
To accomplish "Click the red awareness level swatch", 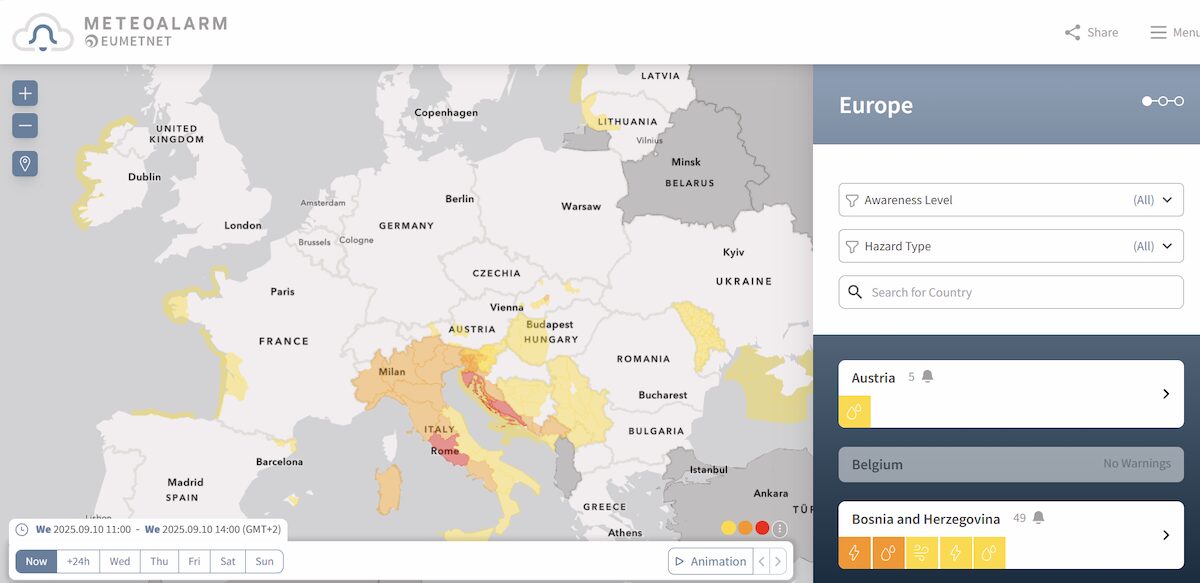I will tap(762, 528).
